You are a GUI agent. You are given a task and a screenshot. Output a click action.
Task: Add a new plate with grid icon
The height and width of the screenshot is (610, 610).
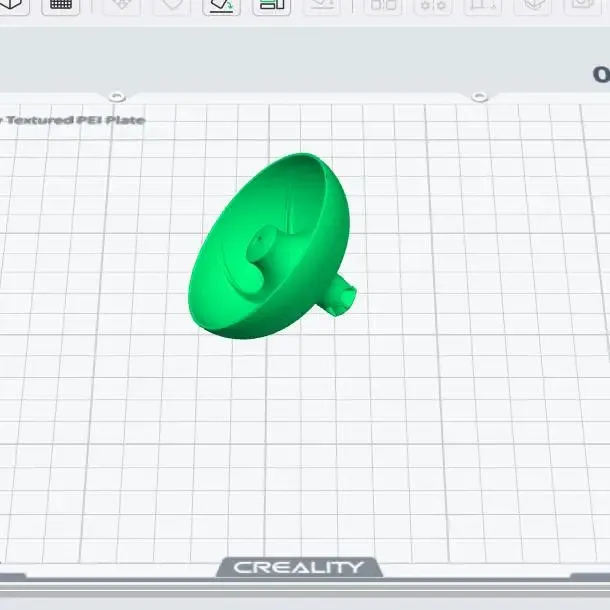coord(61,5)
